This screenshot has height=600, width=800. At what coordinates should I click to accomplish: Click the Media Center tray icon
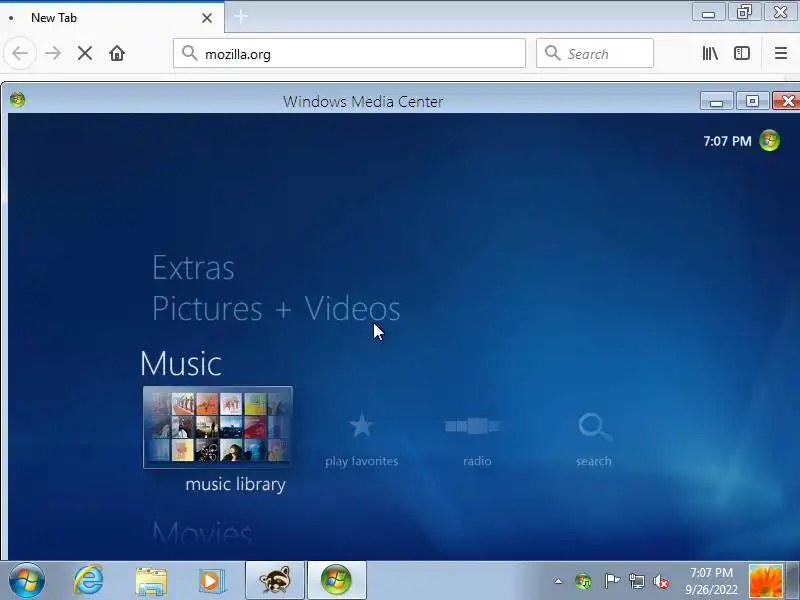click(583, 581)
